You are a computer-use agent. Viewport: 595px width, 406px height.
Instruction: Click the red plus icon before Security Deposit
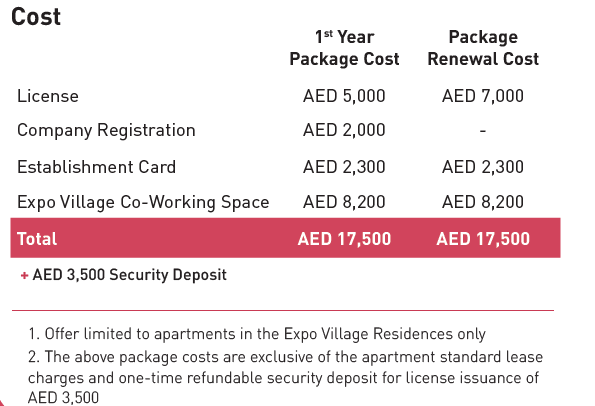[x=24, y=275]
